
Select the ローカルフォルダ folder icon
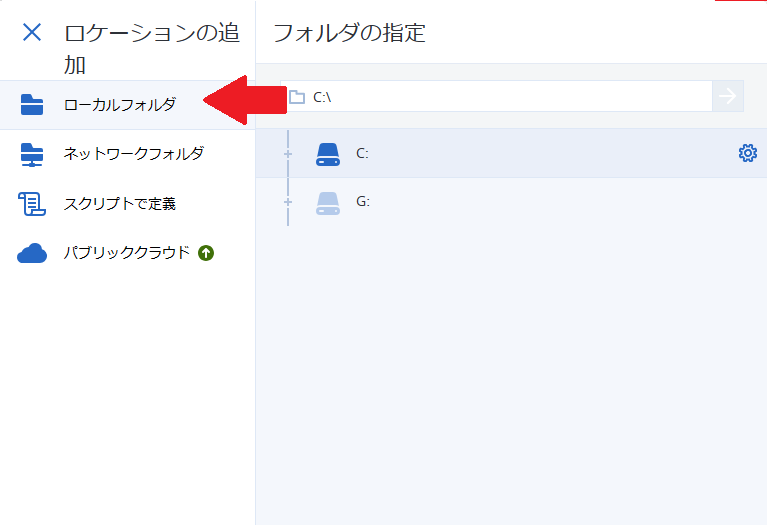pyautogui.click(x=32, y=105)
